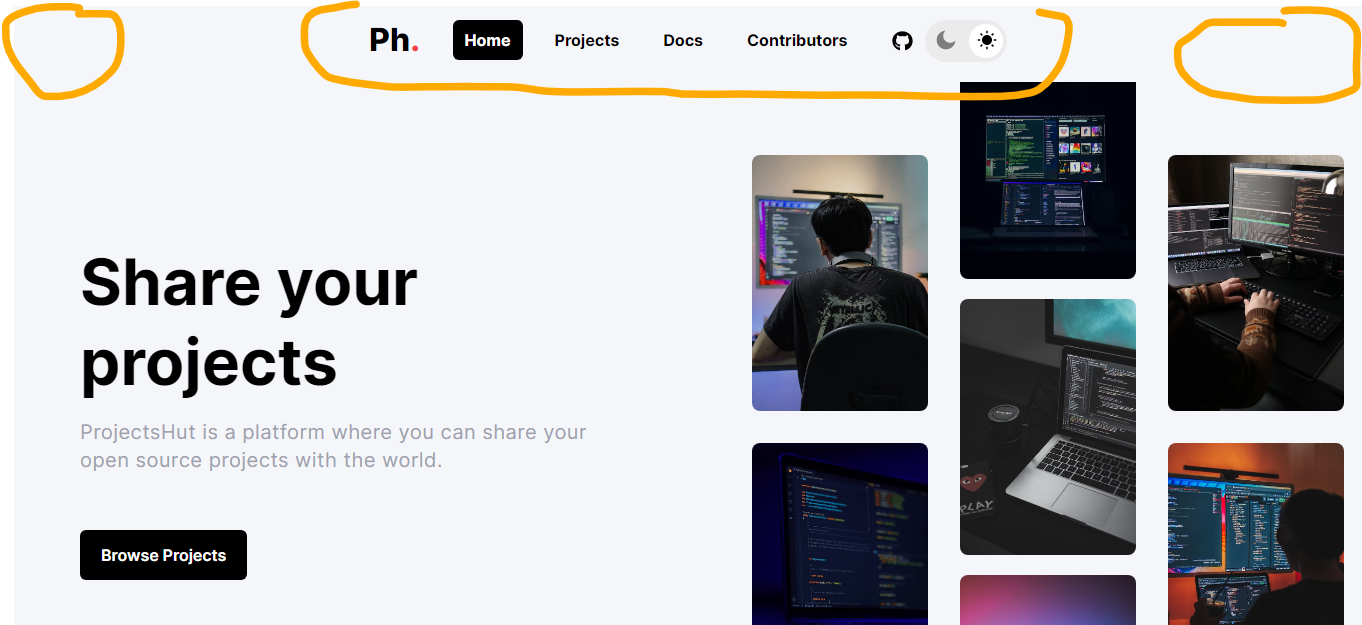
Task: Open the Docs page
Action: coord(682,40)
